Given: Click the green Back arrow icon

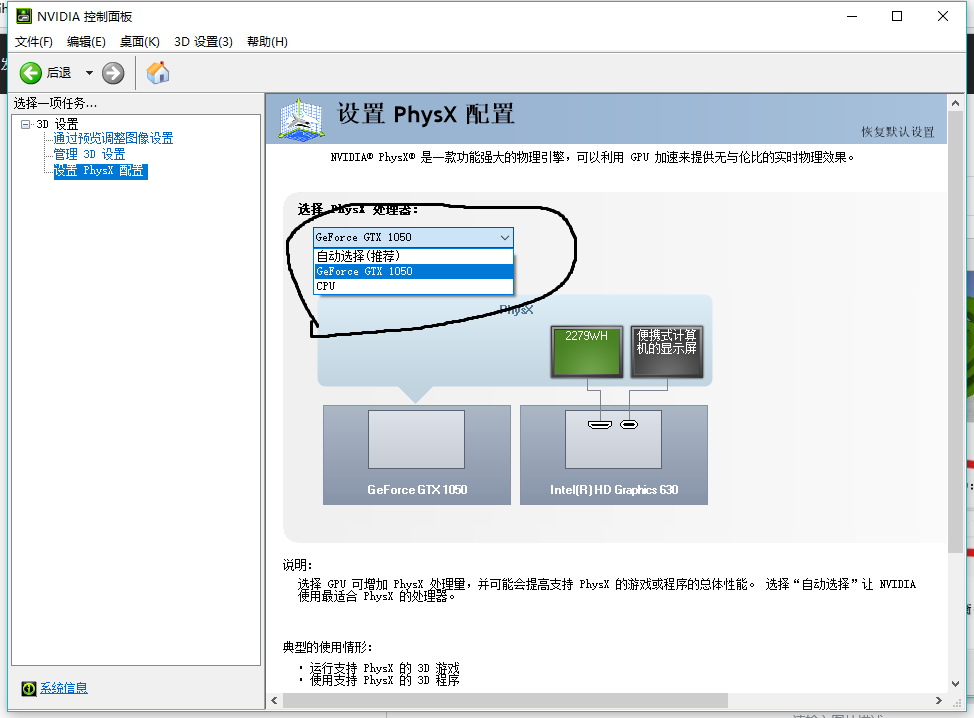Looking at the screenshot, I should coord(31,73).
